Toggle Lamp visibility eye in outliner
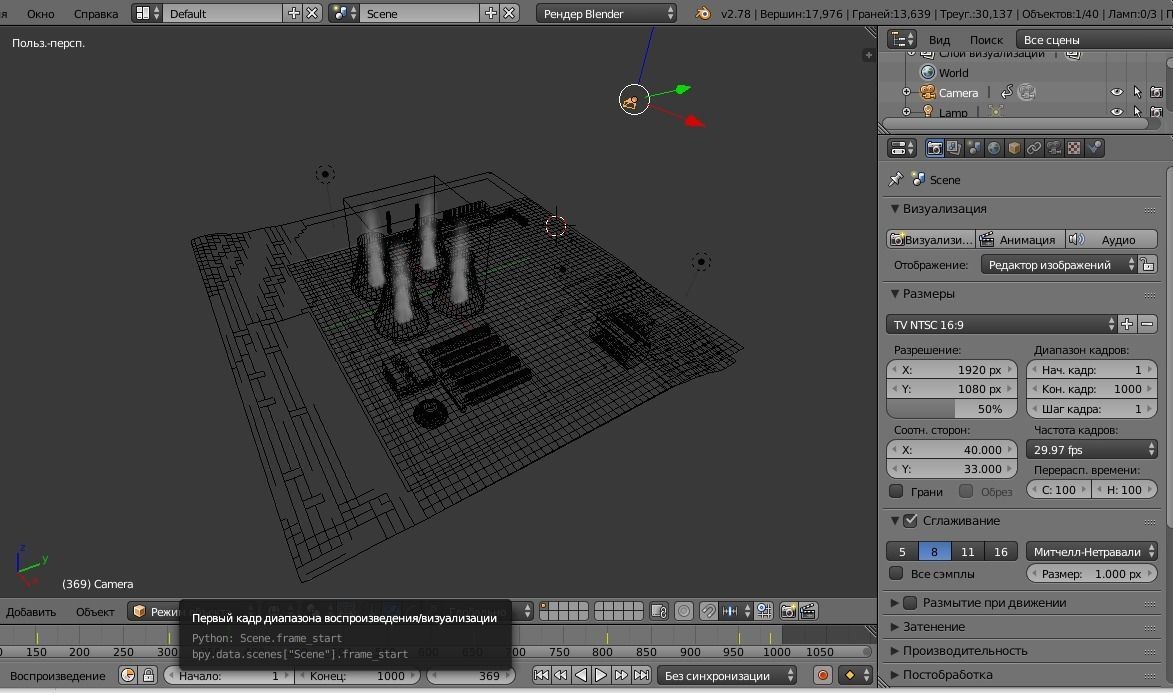The width and height of the screenshot is (1173, 693). (x=1117, y=112)
